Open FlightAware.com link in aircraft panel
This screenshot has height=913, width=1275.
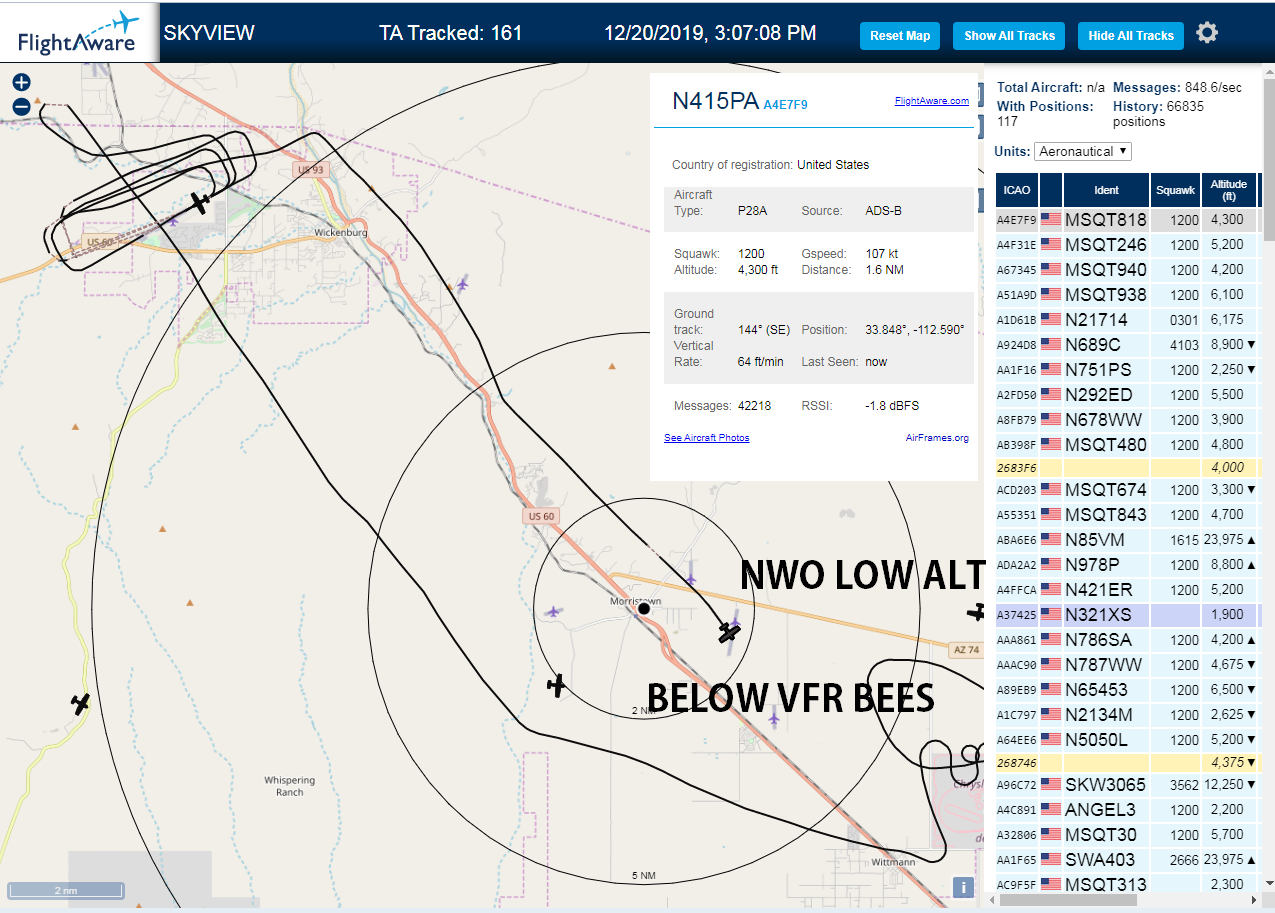(931, 100)
